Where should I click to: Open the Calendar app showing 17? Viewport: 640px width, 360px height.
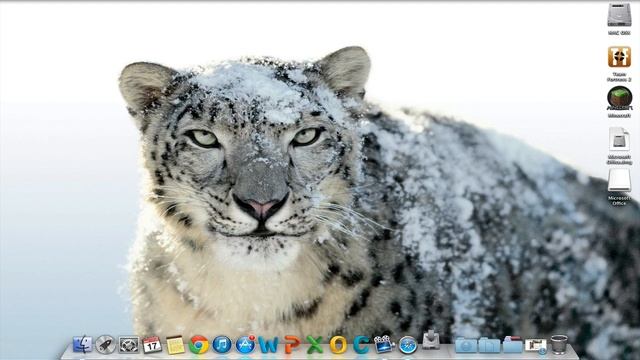[x=152, y=345]
